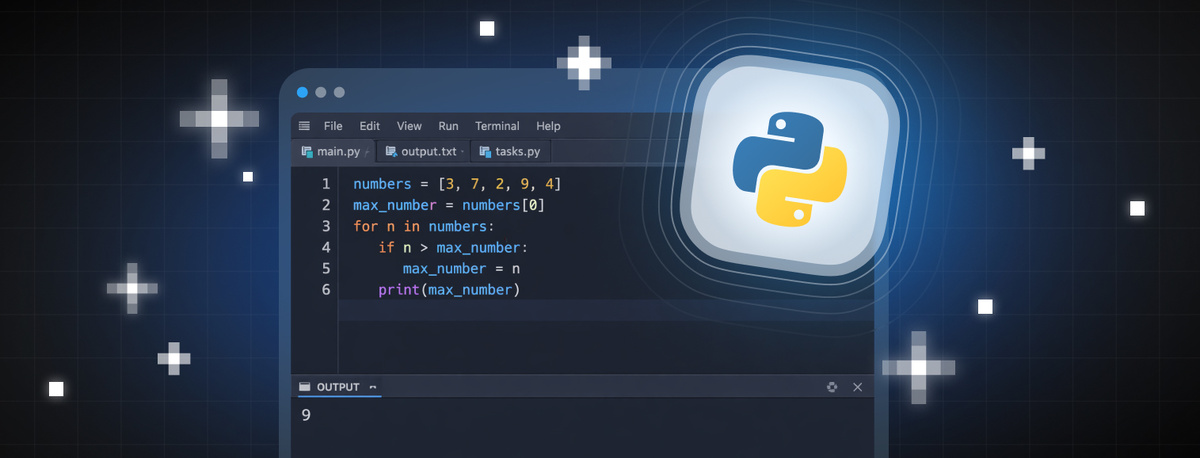Select the OUTPUT panel tab
The image size is (1200, 458).
click(x=338, y=387)
